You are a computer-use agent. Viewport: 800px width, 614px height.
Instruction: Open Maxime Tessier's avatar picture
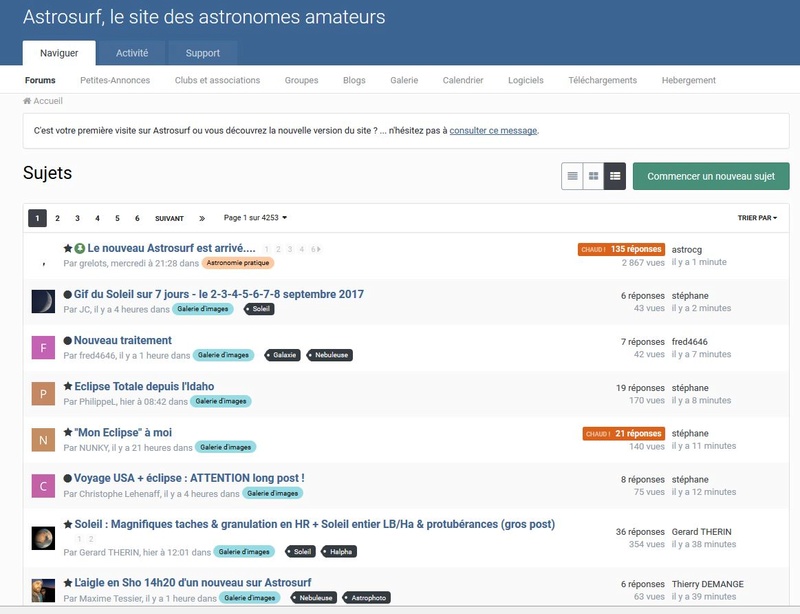pos(43,590)
